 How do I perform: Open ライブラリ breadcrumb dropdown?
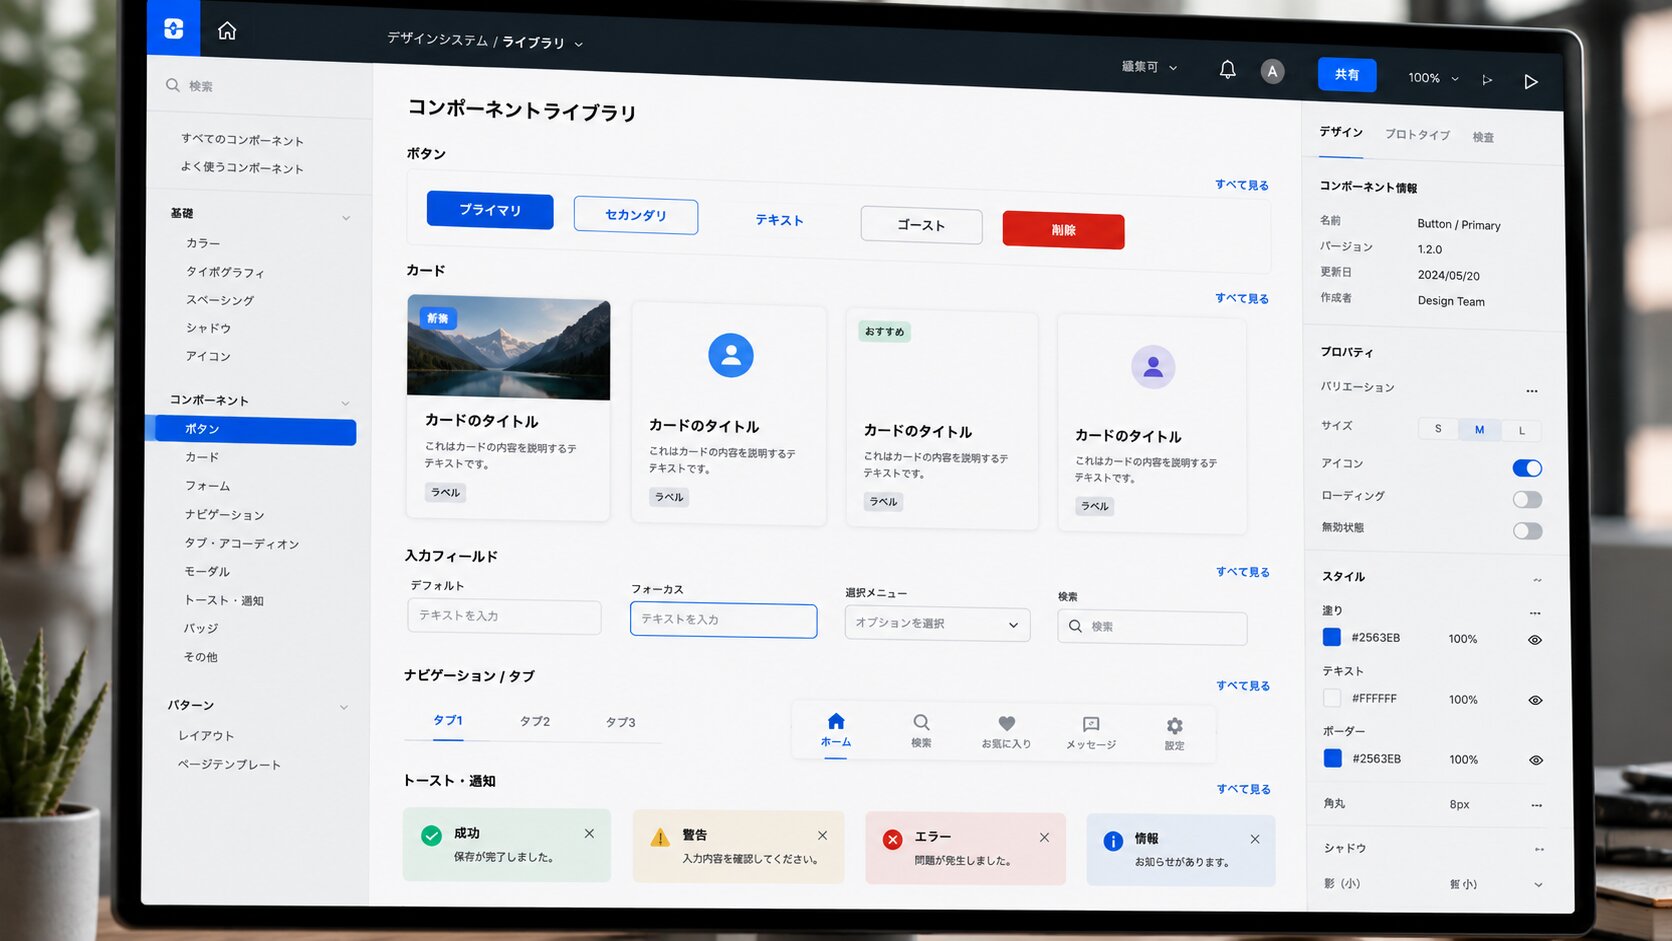(578, 44)
